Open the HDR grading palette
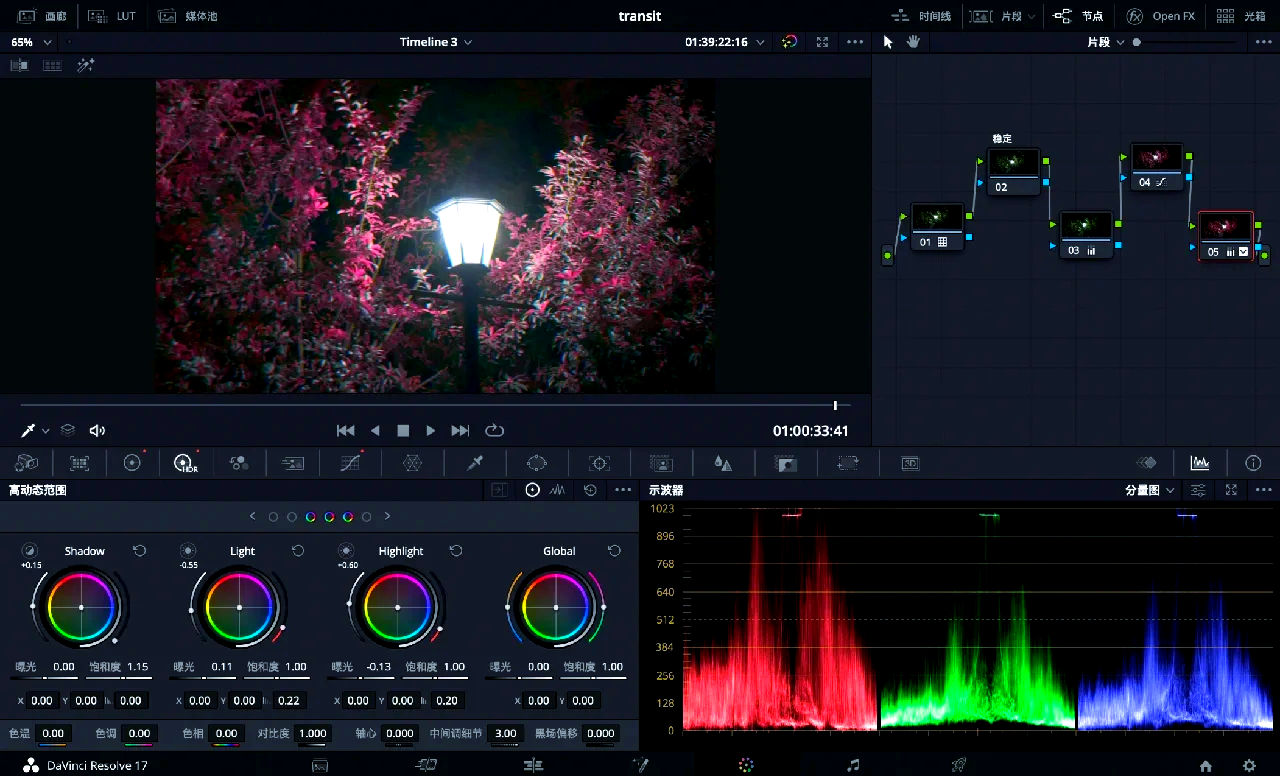The width and height of the screenshot is (1280, 776). tap(185, 462)
